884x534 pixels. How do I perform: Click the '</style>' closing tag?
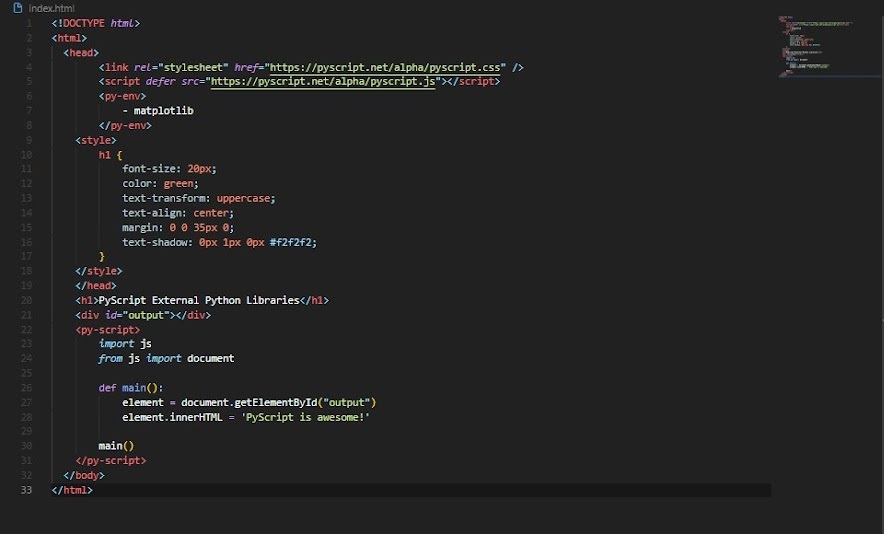[99, 271]
